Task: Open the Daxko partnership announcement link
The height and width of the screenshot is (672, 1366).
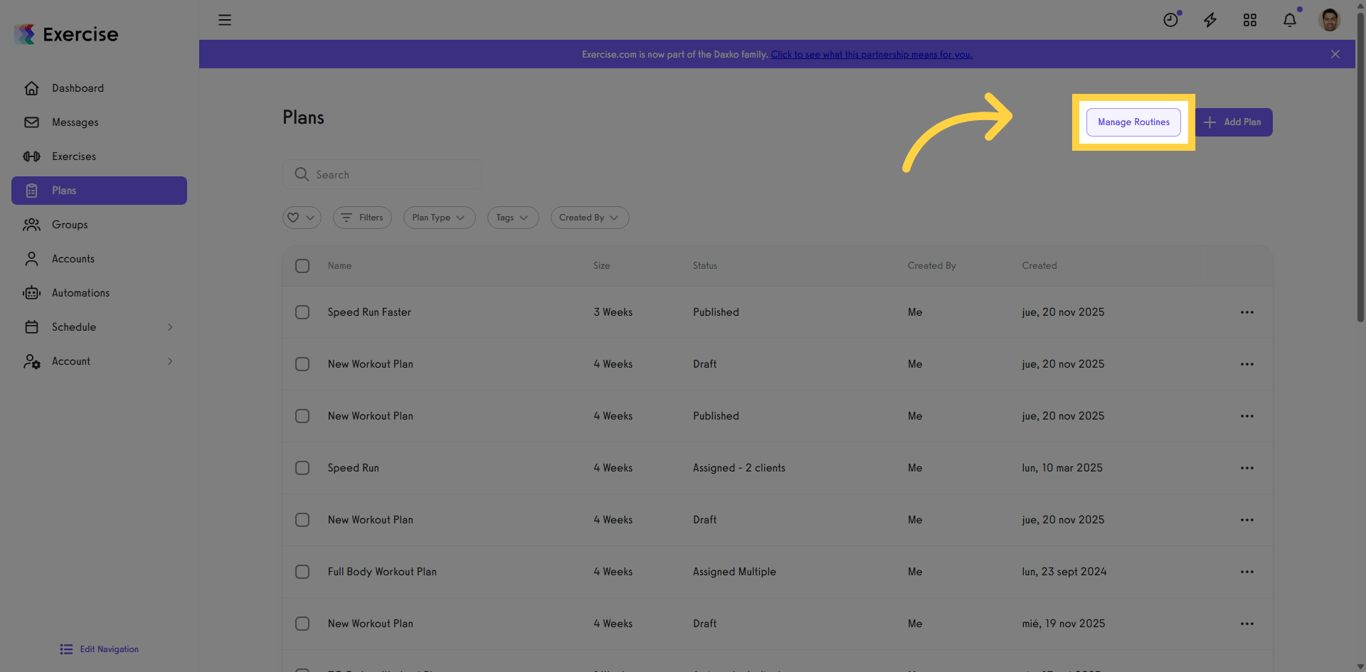Action: (x=871, y=54)
